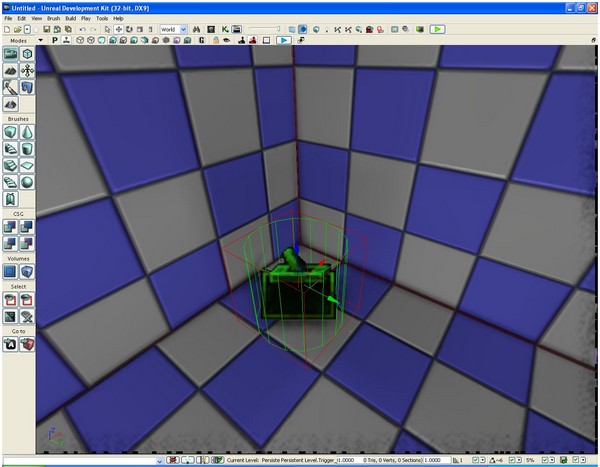Open the status bar command dropdown
Screen dimensions: 600x467
pyautogui.click(x=160, y=460)
